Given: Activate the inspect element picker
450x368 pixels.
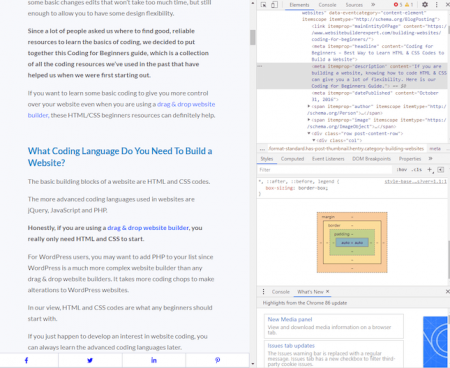Looking at the screenshot, I should click(x=264, y=5).
